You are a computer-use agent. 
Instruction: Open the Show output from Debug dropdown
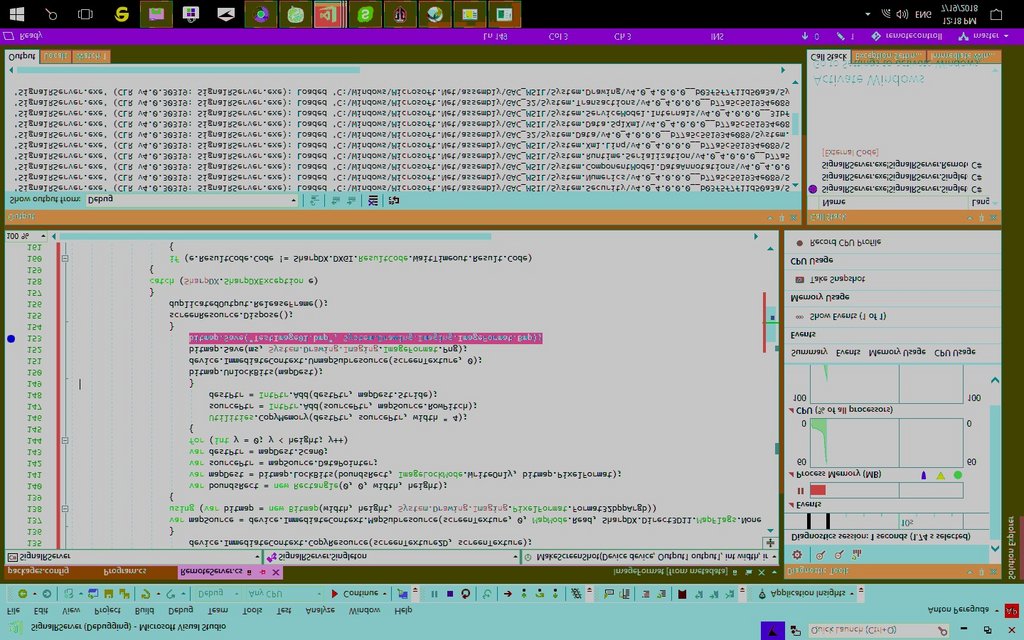[192, 200]
